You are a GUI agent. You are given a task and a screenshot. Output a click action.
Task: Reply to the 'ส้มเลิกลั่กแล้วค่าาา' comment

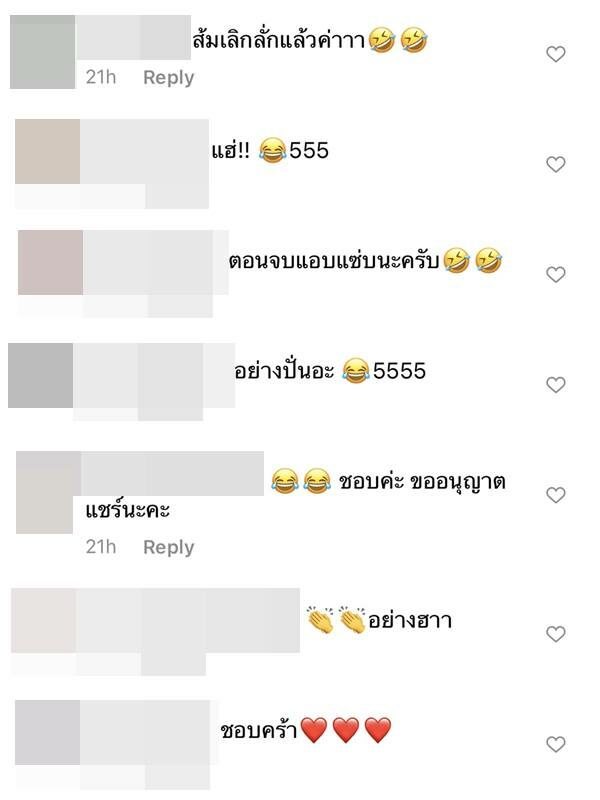pyautogui.click(x=168, y=78)
